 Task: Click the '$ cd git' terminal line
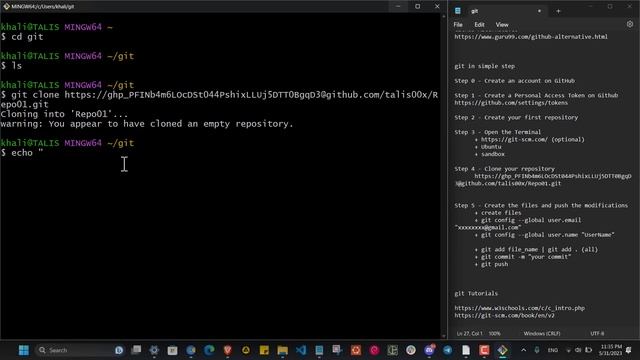click(22, 37)
